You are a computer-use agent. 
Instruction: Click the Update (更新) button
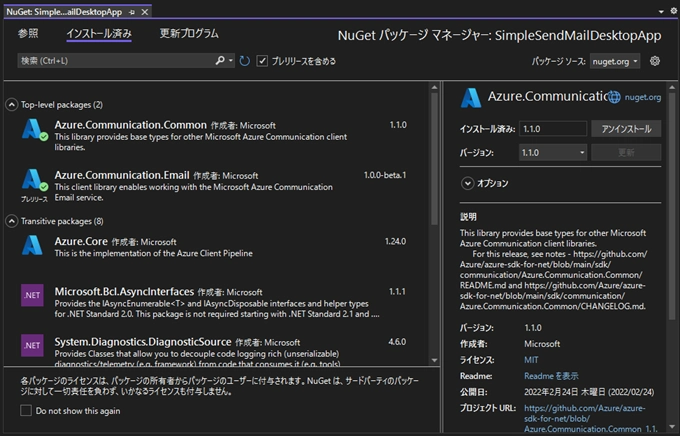626,153
